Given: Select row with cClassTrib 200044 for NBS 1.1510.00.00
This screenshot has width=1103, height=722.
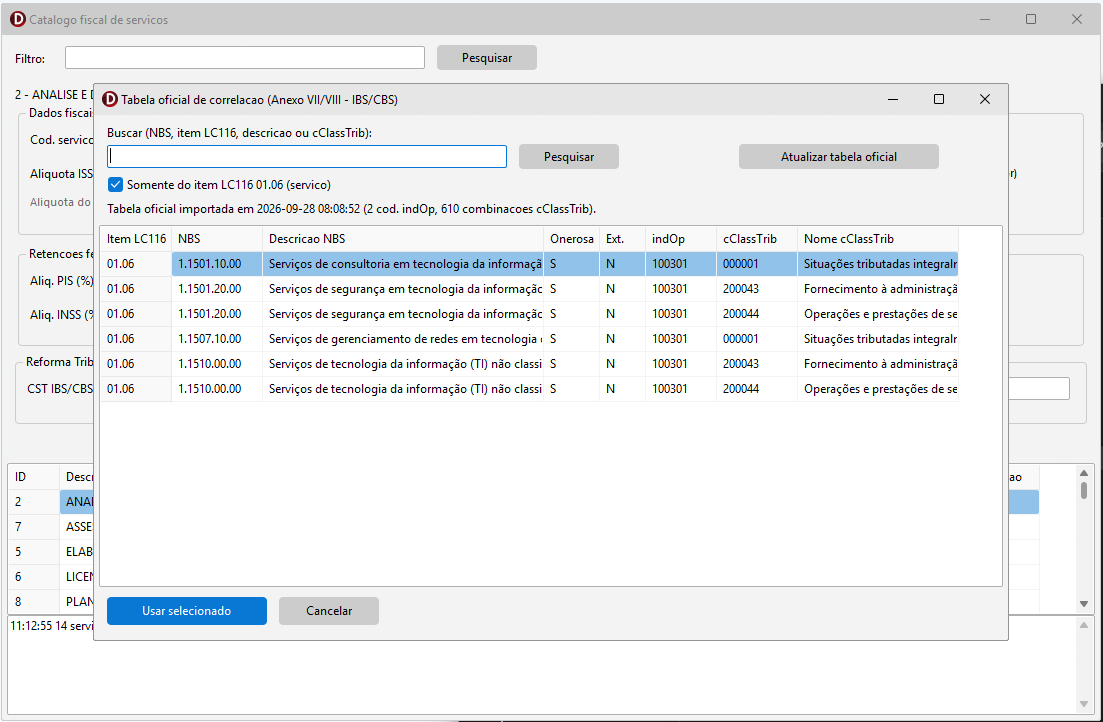Looking at the screenshot, I should point(529,388).
